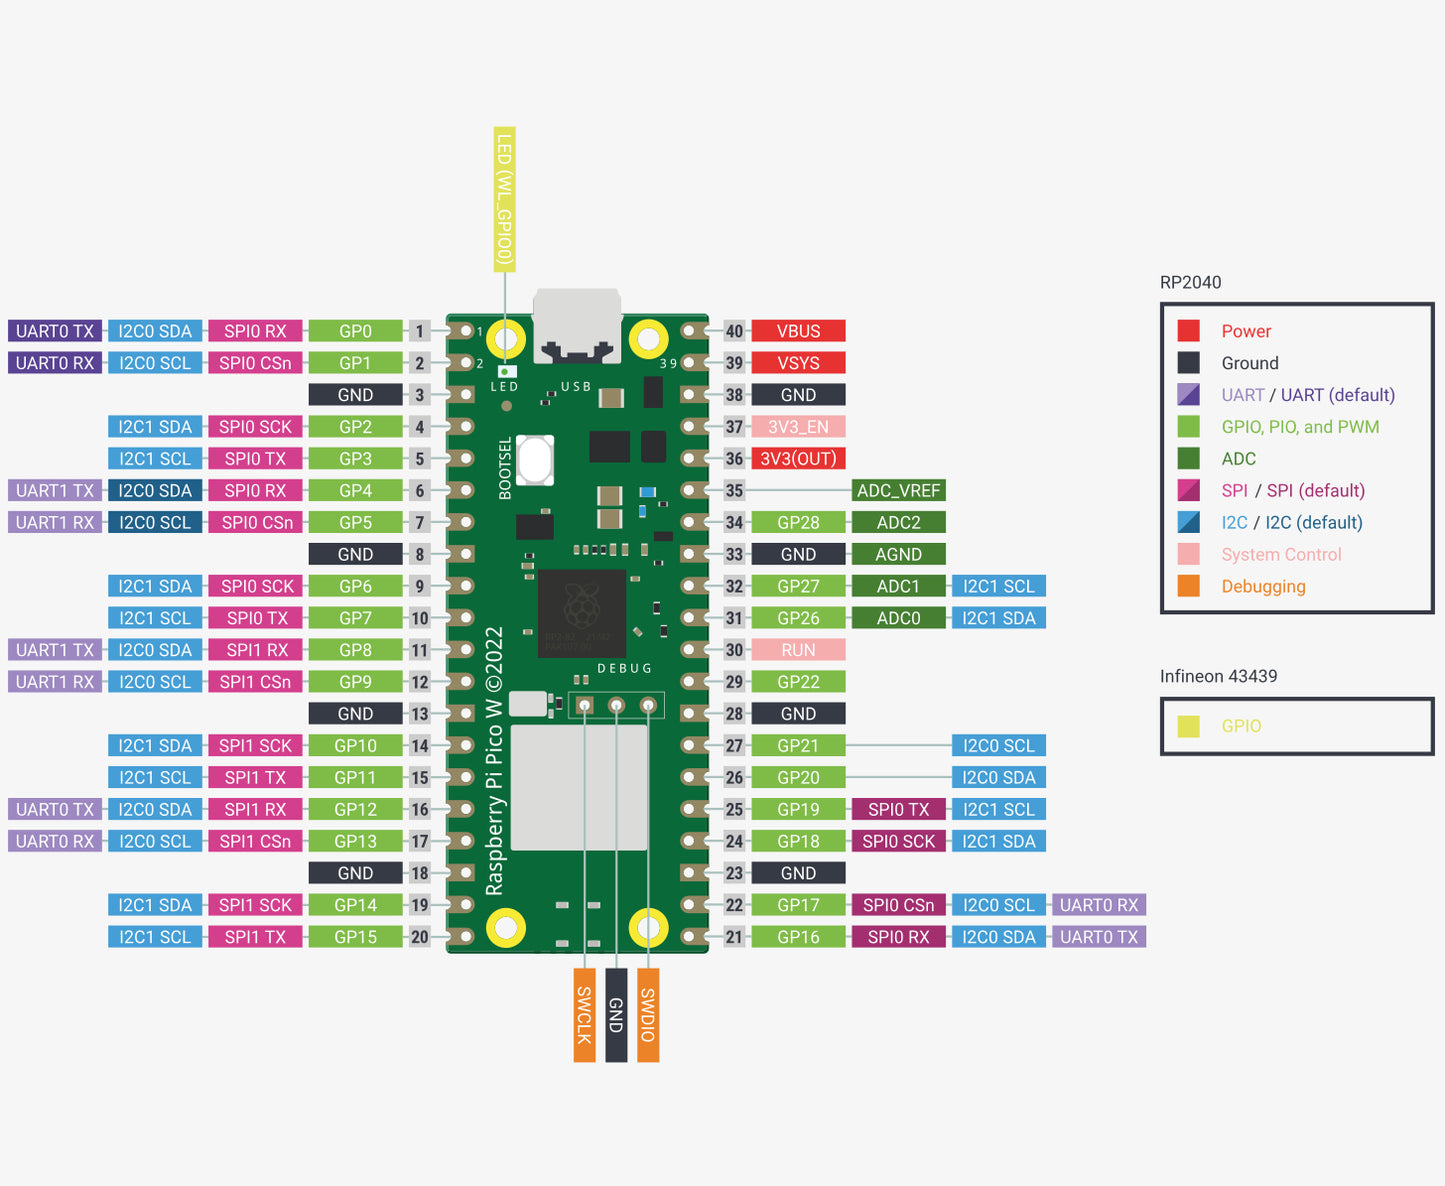Click the orange SWCLK debug label
The width and height of the screenshot is (1445, 1186).
click(x=584, y=1015)
